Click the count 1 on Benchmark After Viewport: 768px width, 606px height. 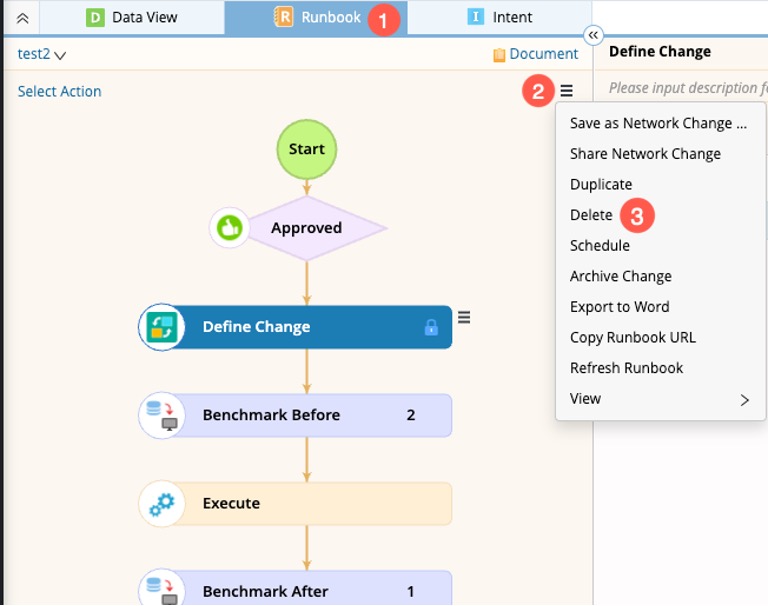click(410, 591)
